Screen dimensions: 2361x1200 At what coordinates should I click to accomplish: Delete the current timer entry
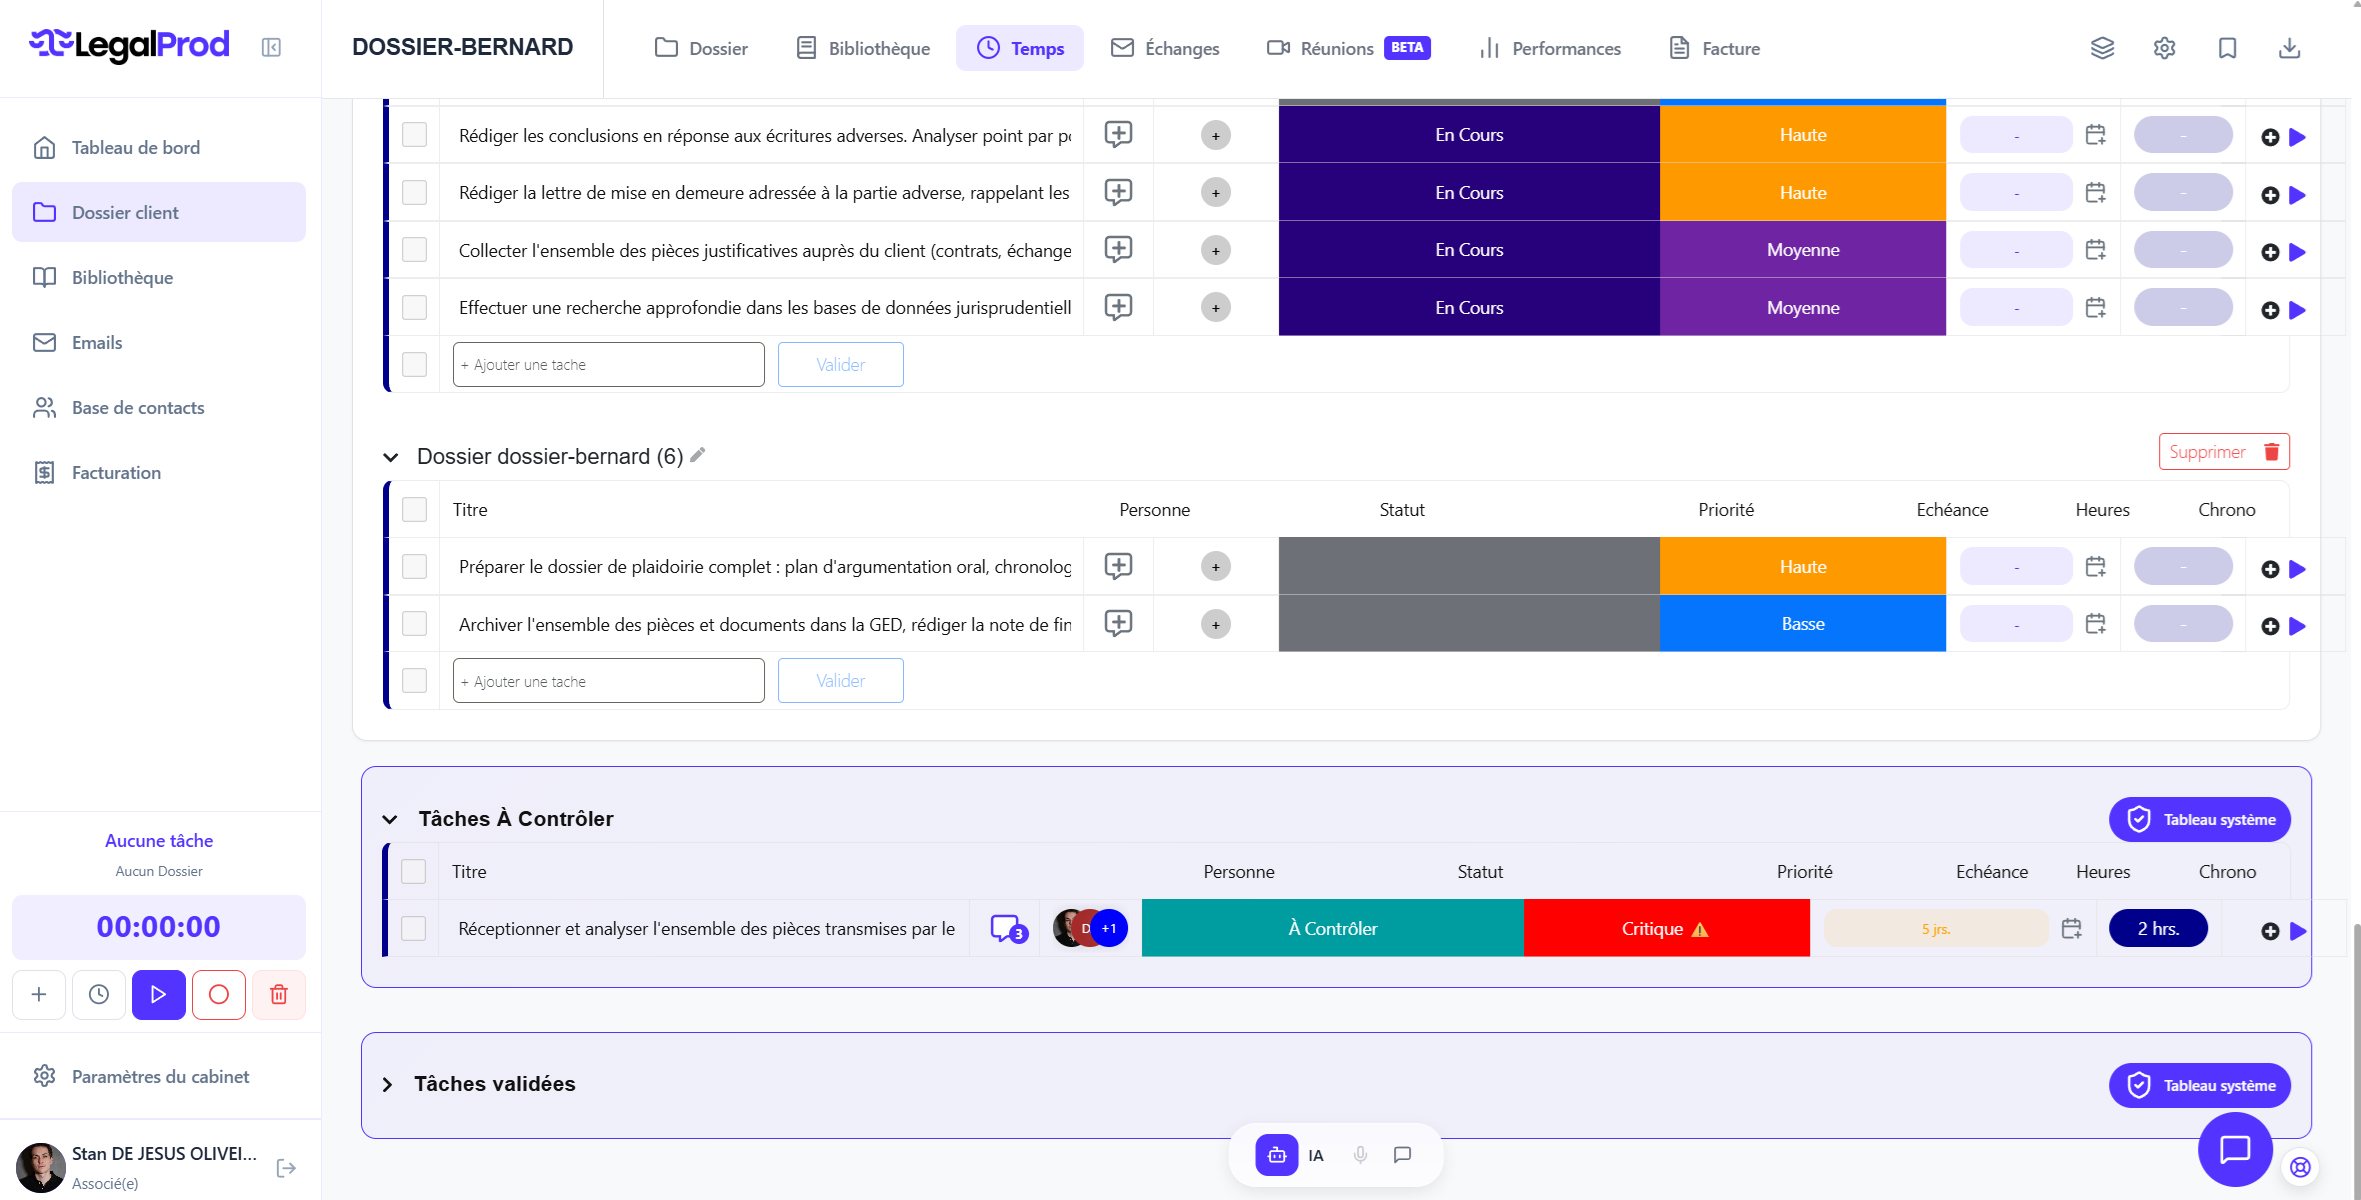point(278,994)
